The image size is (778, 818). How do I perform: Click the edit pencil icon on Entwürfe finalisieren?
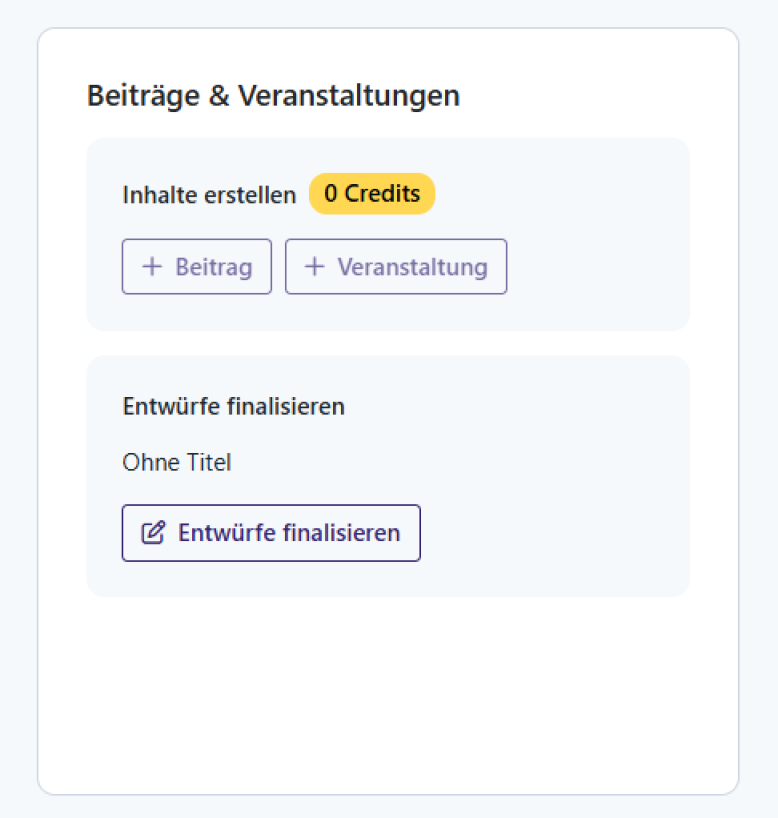[152, 533]
